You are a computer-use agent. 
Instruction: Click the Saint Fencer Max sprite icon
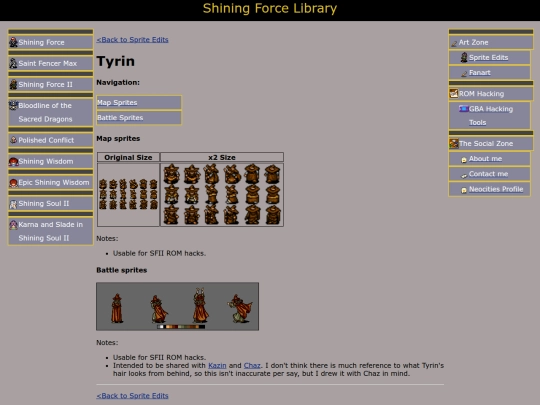click(13, 63)
